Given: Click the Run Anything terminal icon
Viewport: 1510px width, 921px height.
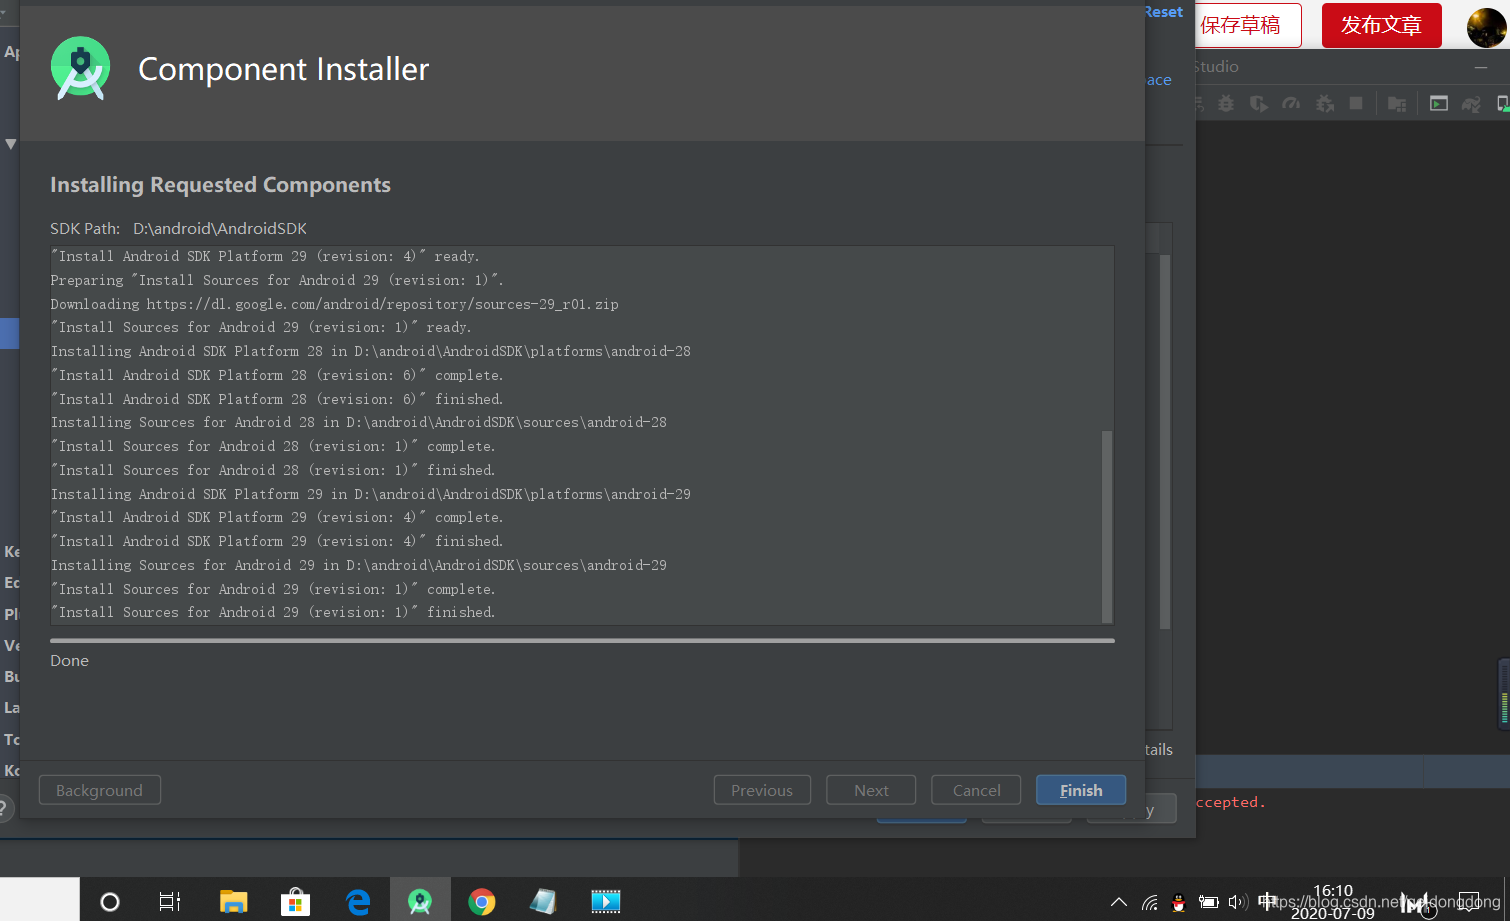Looking at the screenshot, I should point(1439,103).
